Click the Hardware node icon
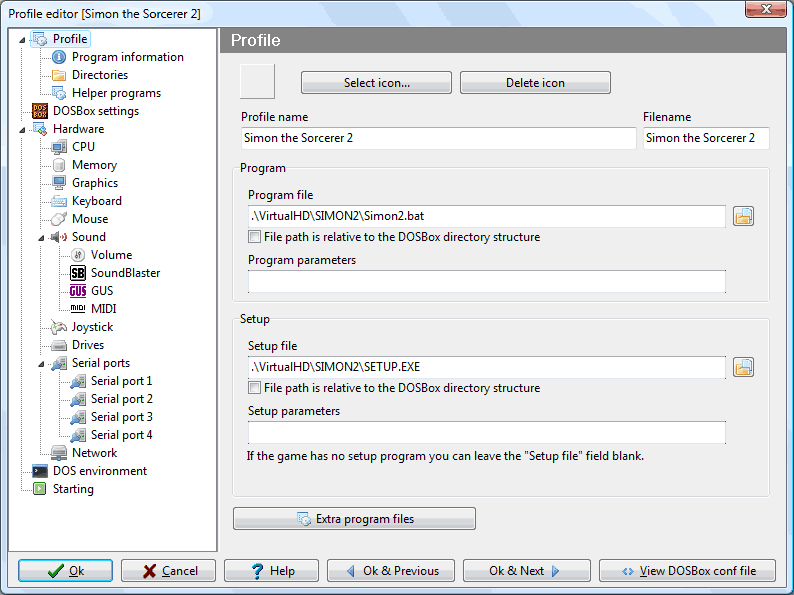The width and height of the screenshot is (794, 595). pos(40,129)
